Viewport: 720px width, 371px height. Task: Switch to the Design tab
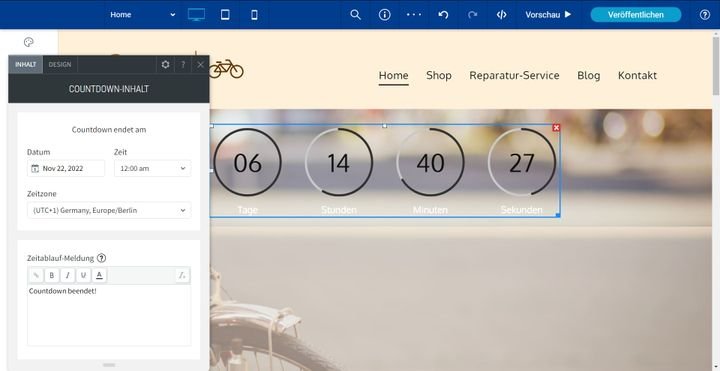pyautogui.click(x=60, y=65)
